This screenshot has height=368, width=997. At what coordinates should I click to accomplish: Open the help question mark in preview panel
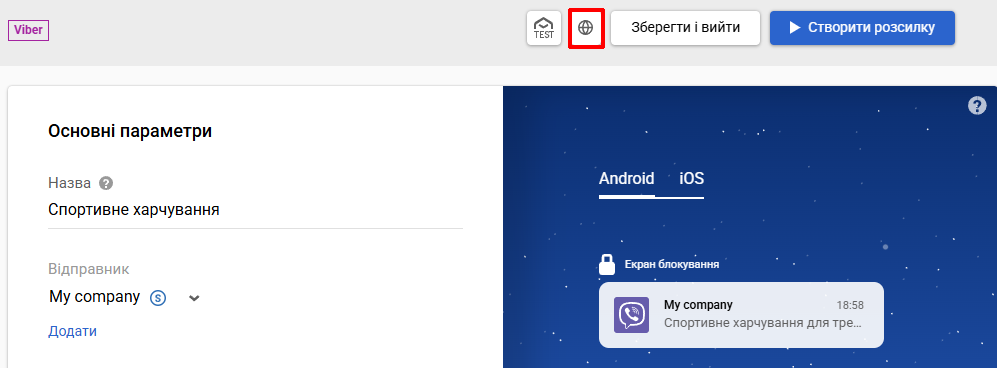[x=977, y=106]
